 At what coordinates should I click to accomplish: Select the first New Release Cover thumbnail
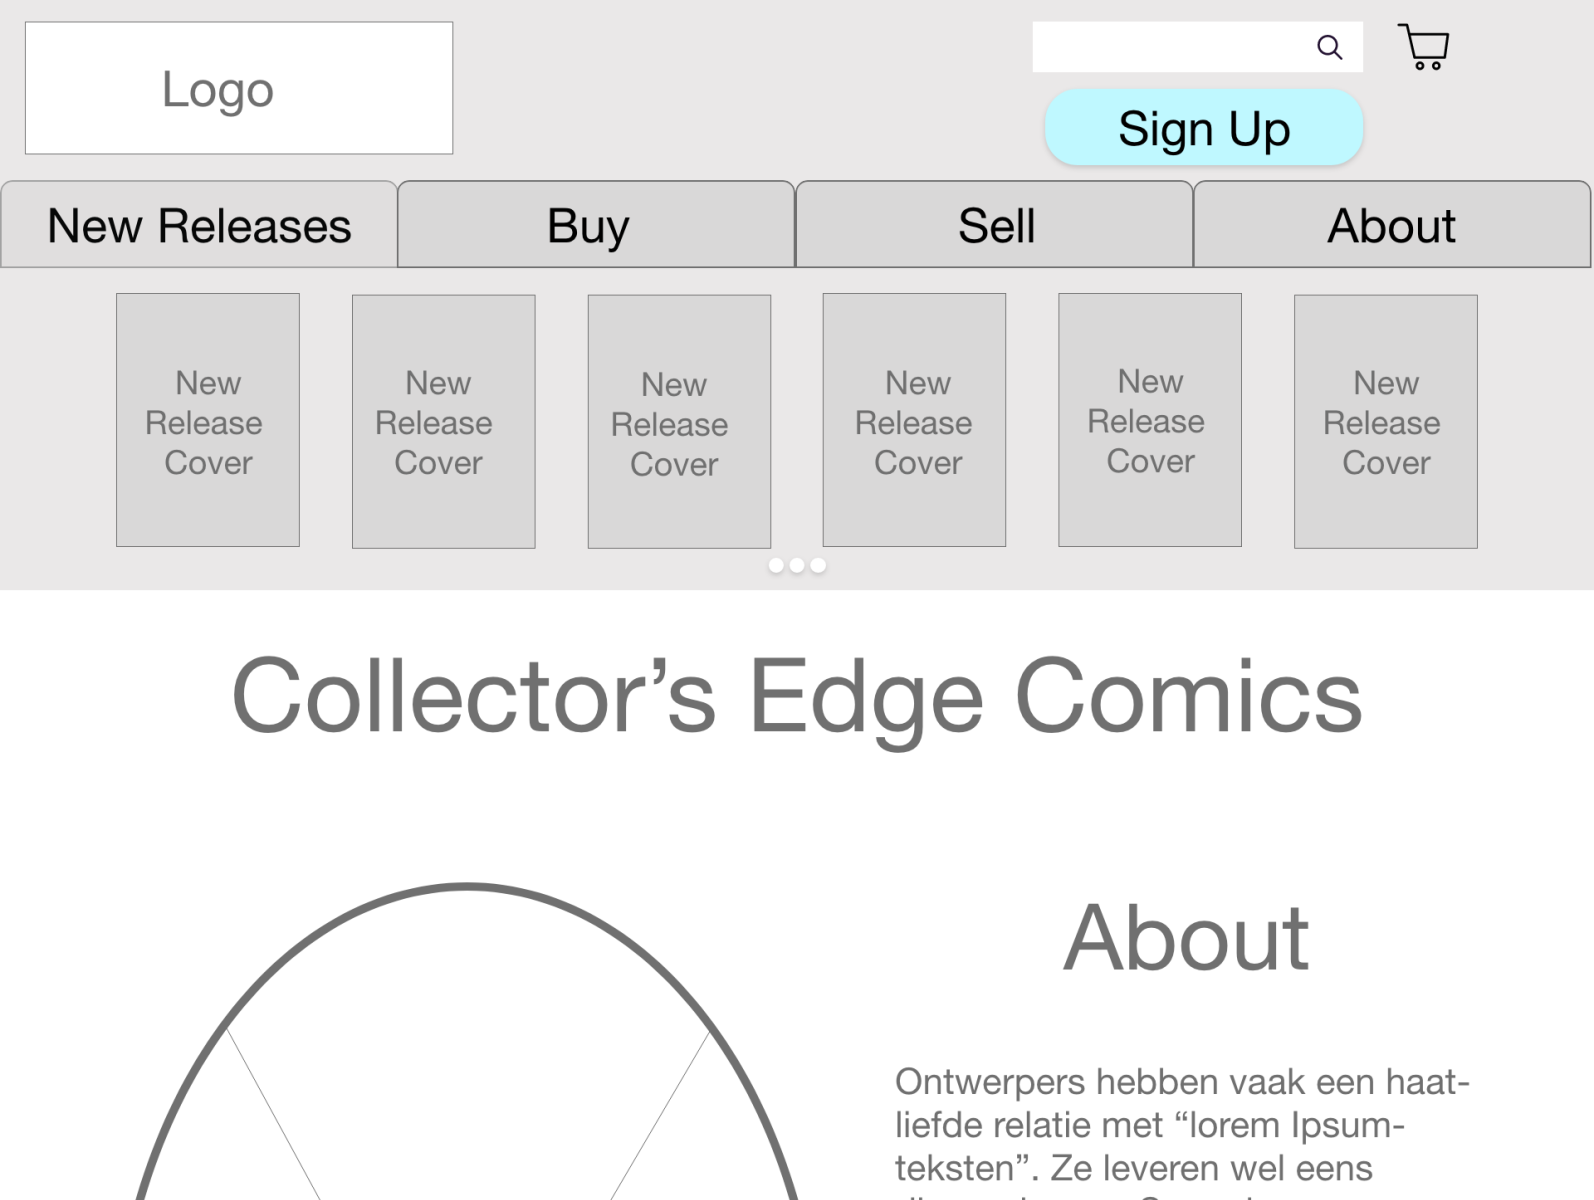pos(207,420)
